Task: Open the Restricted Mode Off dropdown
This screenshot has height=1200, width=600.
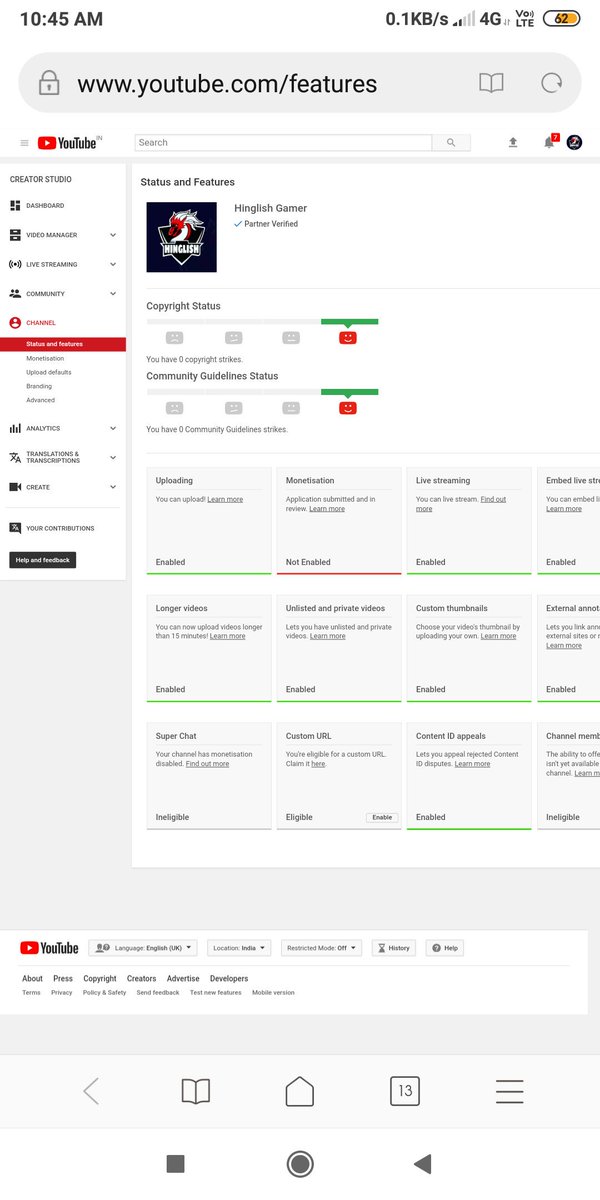Action: (321, 948)
